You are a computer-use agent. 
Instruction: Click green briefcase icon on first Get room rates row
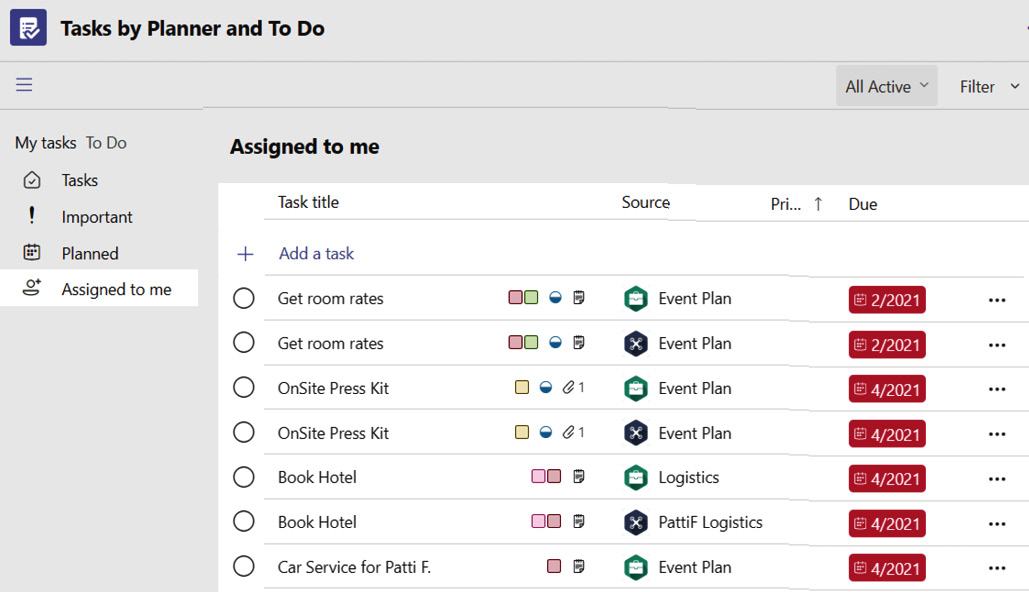pyautogui.click(x=636, y=299)
